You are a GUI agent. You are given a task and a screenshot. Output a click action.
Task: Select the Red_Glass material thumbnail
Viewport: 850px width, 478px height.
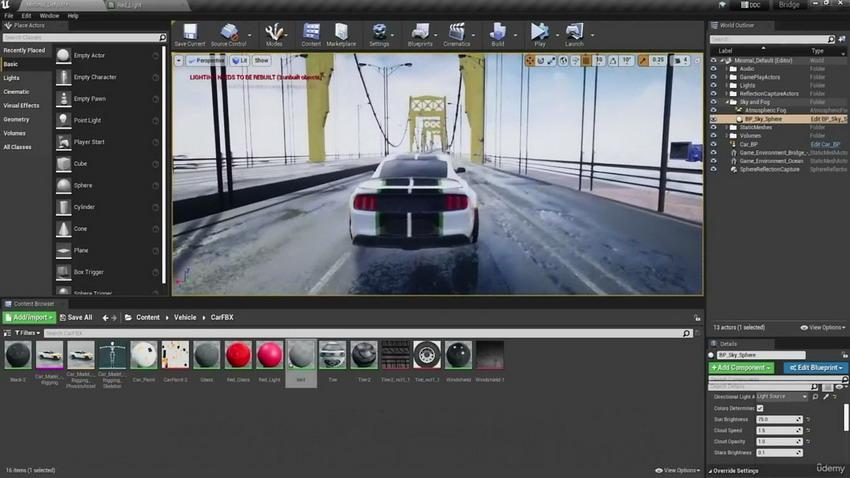(x=238, y=355)
